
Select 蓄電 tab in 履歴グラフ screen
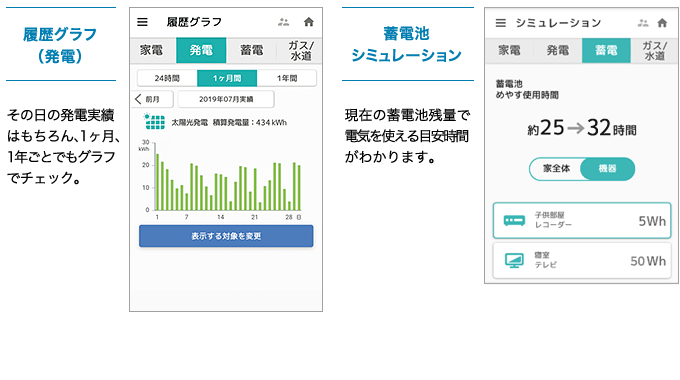point(252,50)
